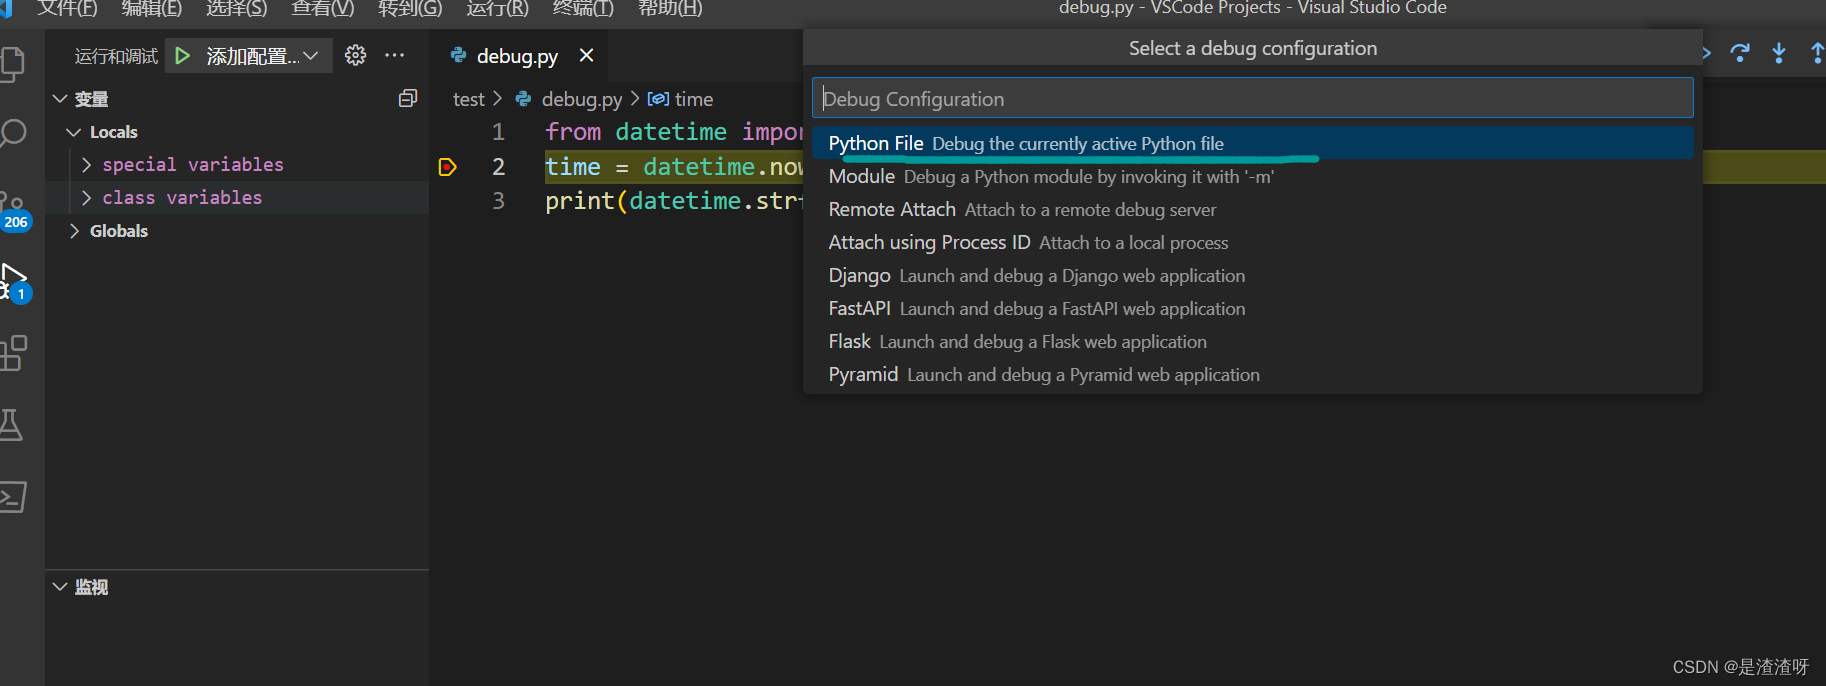Open the Search view in activity bar
This screenshot has width=1826, height=686.
point(13,132)
